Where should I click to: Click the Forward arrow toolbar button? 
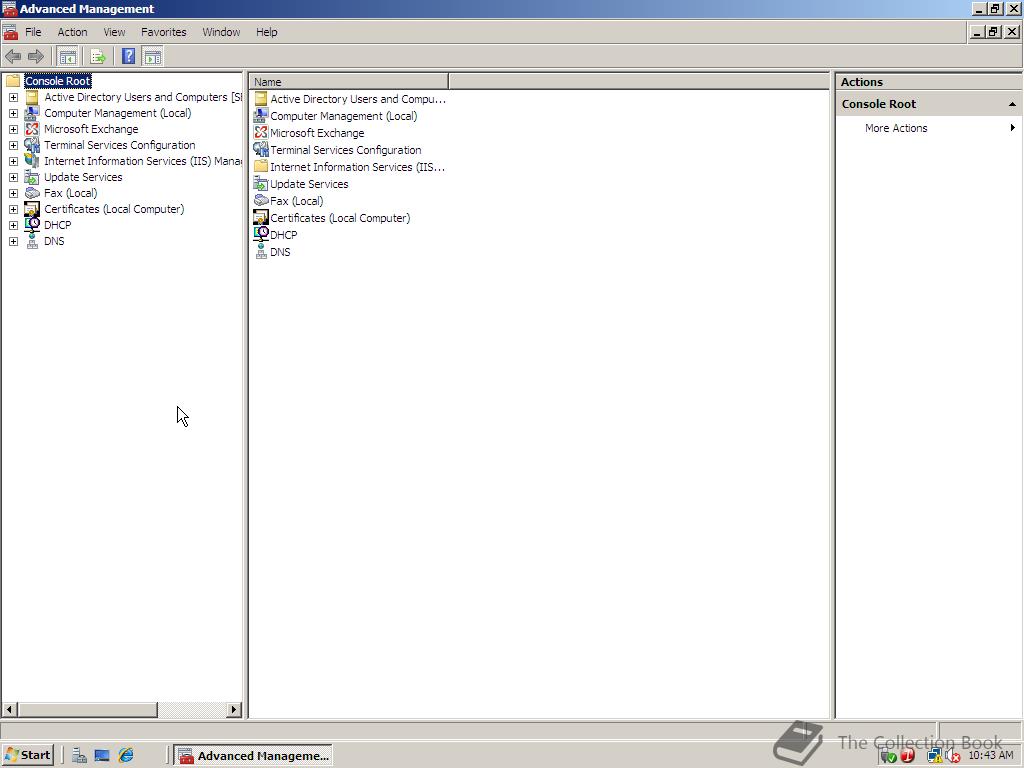(36, 57)
